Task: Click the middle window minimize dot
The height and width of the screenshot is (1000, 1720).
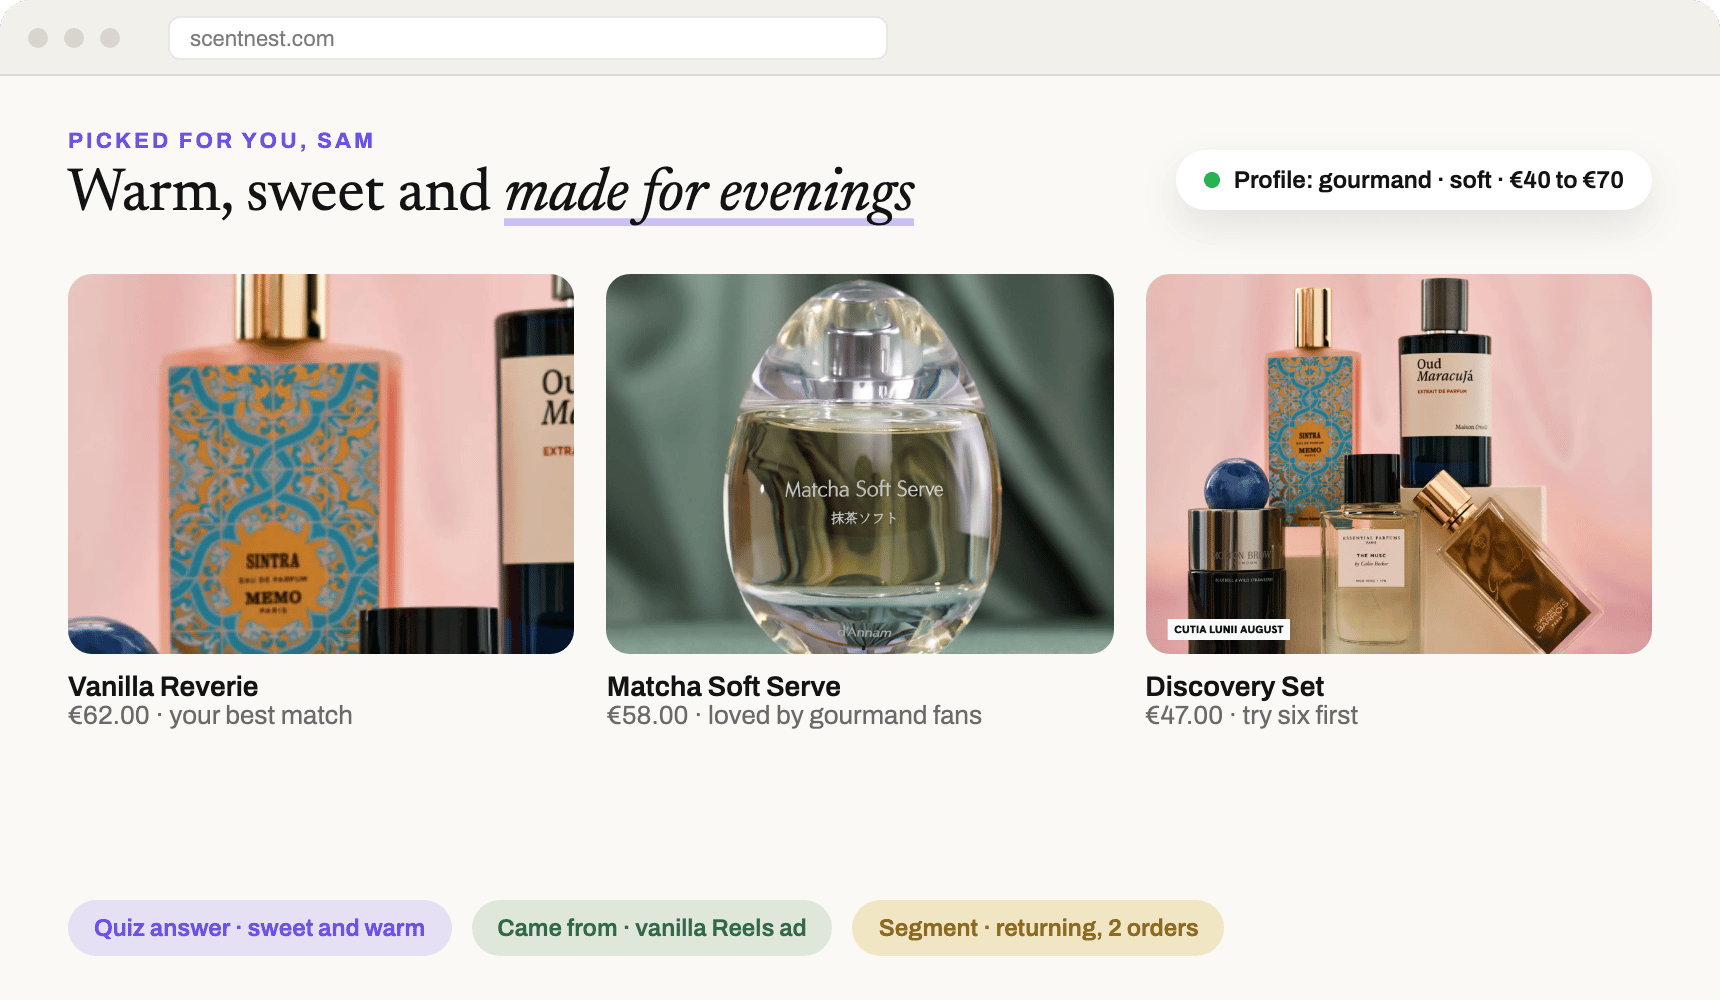Action: 74,38
